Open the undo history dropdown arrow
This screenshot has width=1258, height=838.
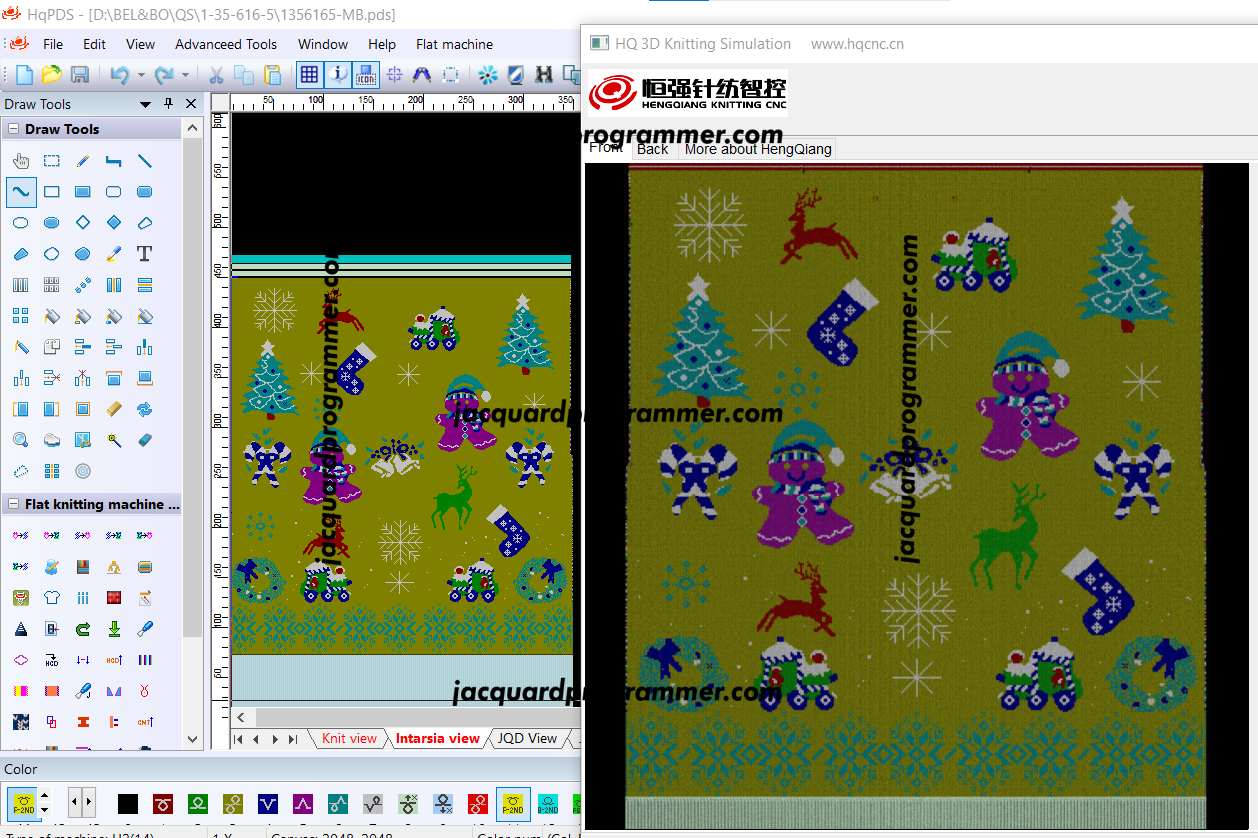[x=141, y=75]
